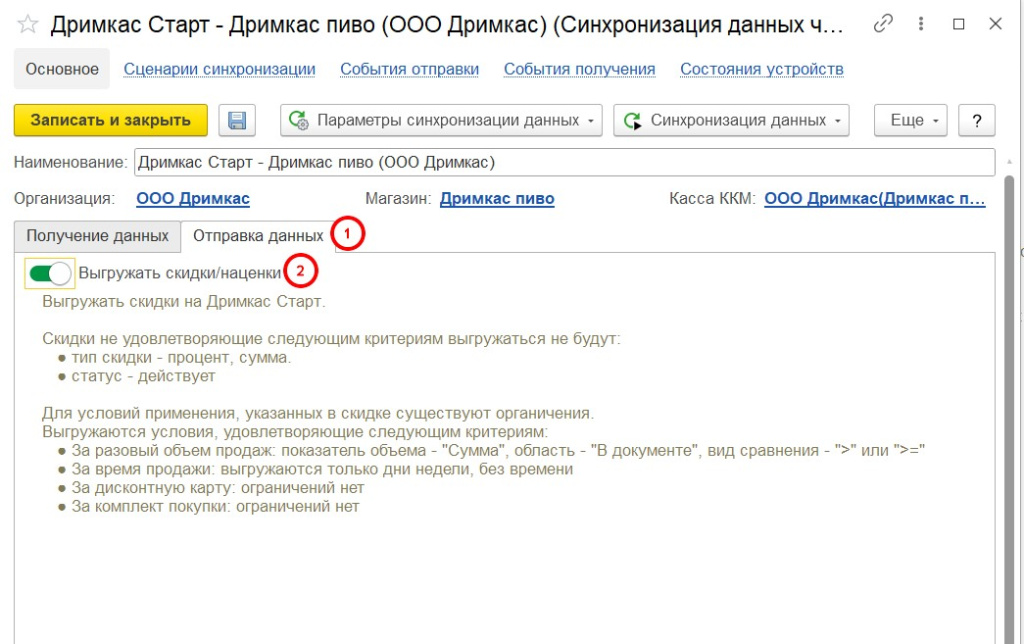Open the Еще dropdown menu
Screen dimensions: 1024x644
[x=910, y=120]
